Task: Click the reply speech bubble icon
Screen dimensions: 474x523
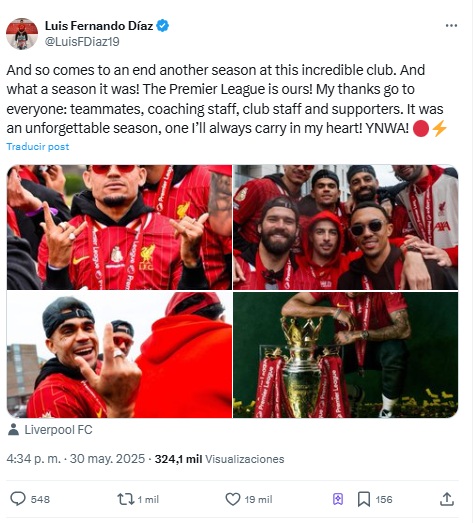Action: [18, 499]
